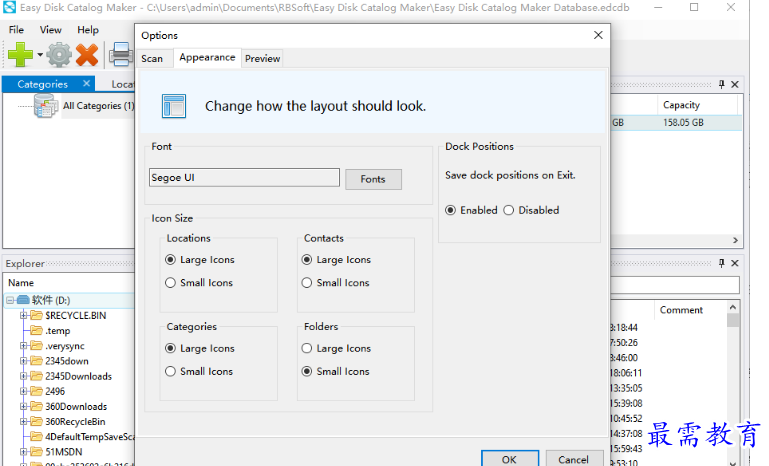Click the $RECYCLE.BIN folder icon
The image size is (769, 466).
click(x=36, y=315)
